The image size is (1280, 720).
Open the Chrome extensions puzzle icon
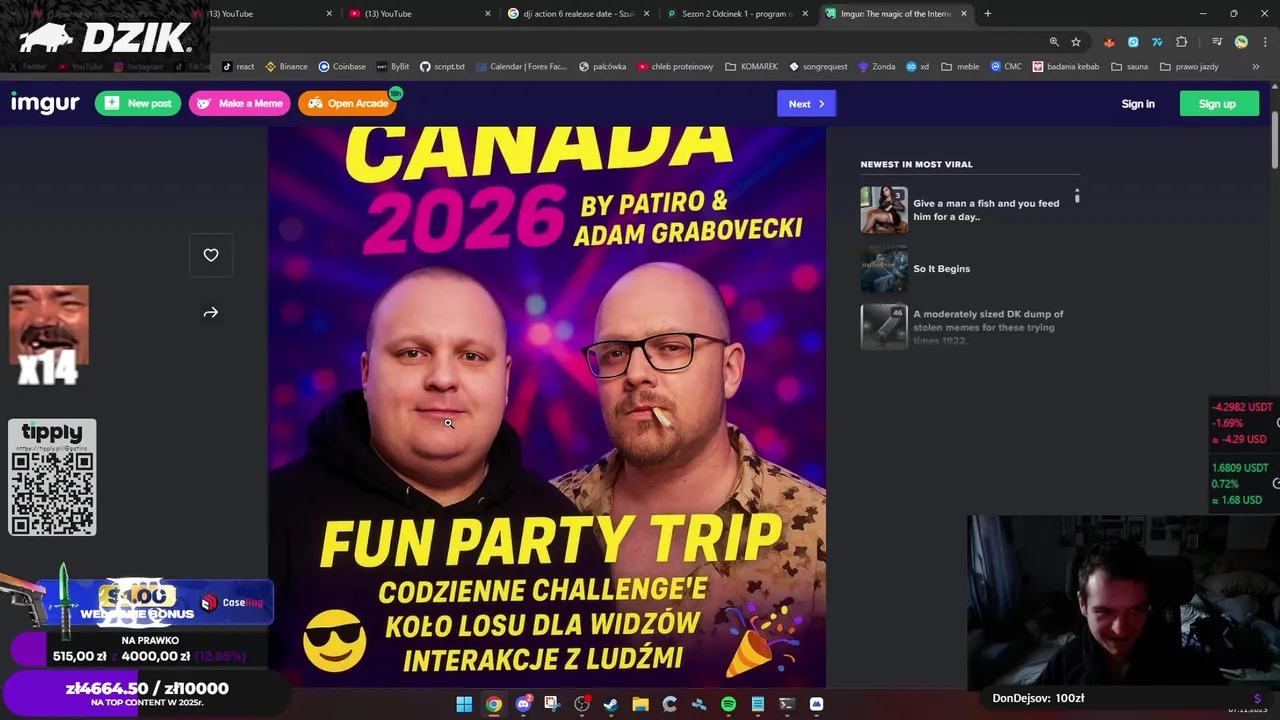tap(1182, 42)
